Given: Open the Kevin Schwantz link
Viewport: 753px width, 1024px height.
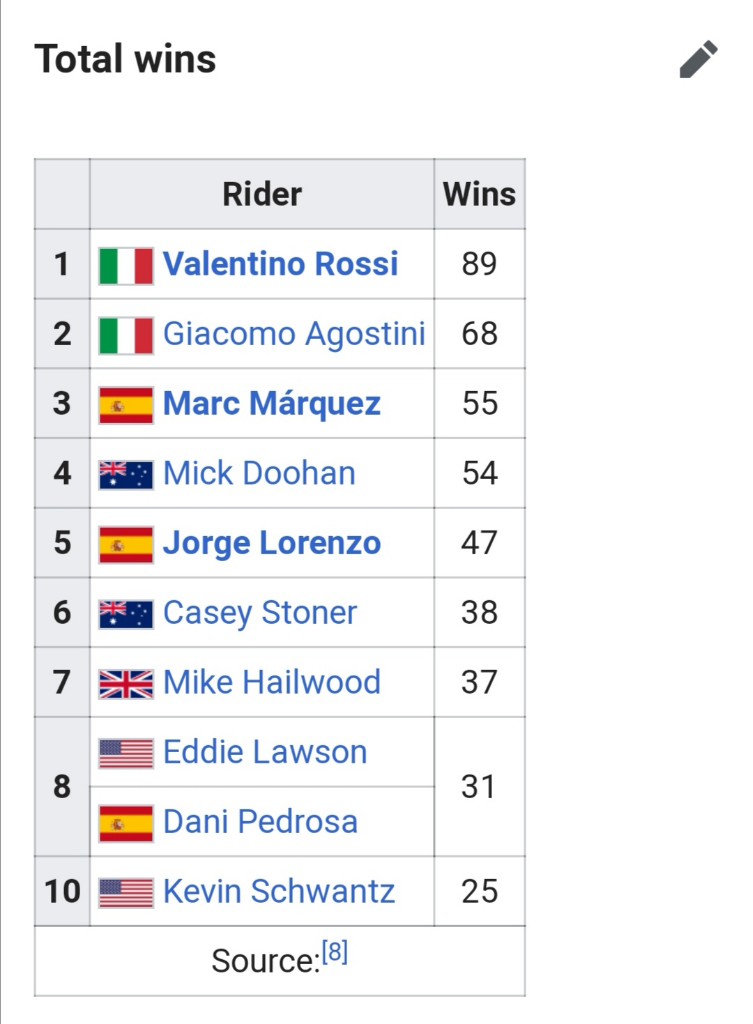Looking at the screenshot, I should [279, 891].
